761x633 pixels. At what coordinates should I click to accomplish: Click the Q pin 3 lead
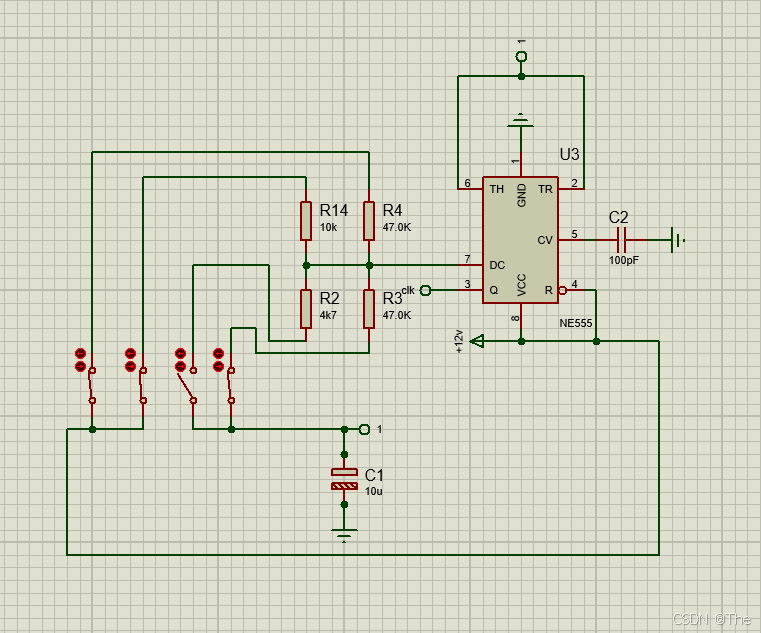pyautogui.click(x=470, y=290)
